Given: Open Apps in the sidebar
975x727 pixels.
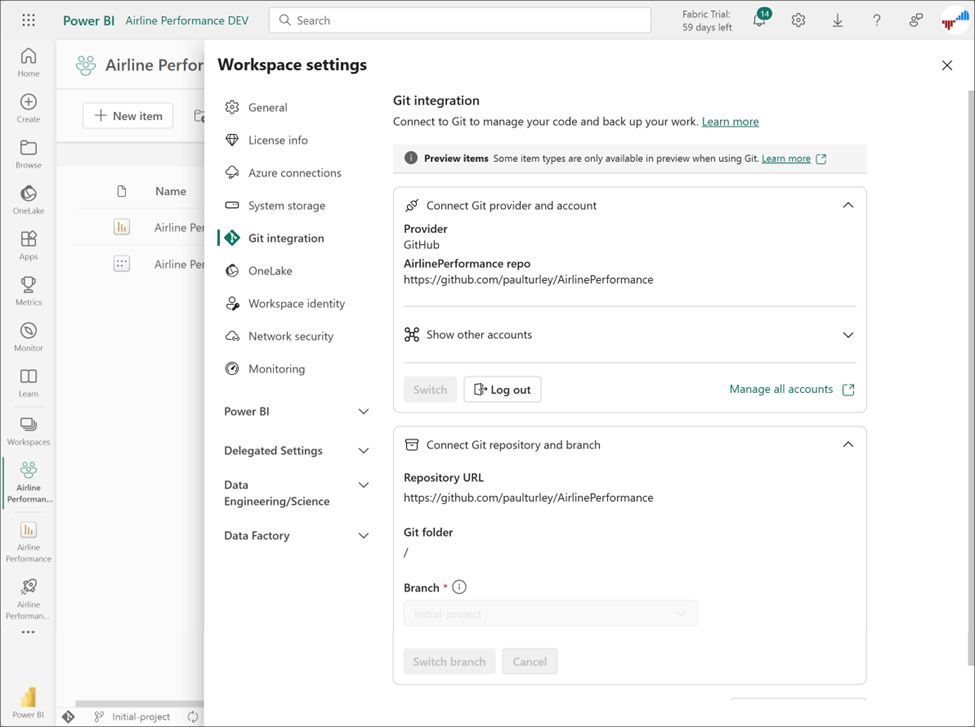Looking at the screenshot, I should [x=29, y=246].
